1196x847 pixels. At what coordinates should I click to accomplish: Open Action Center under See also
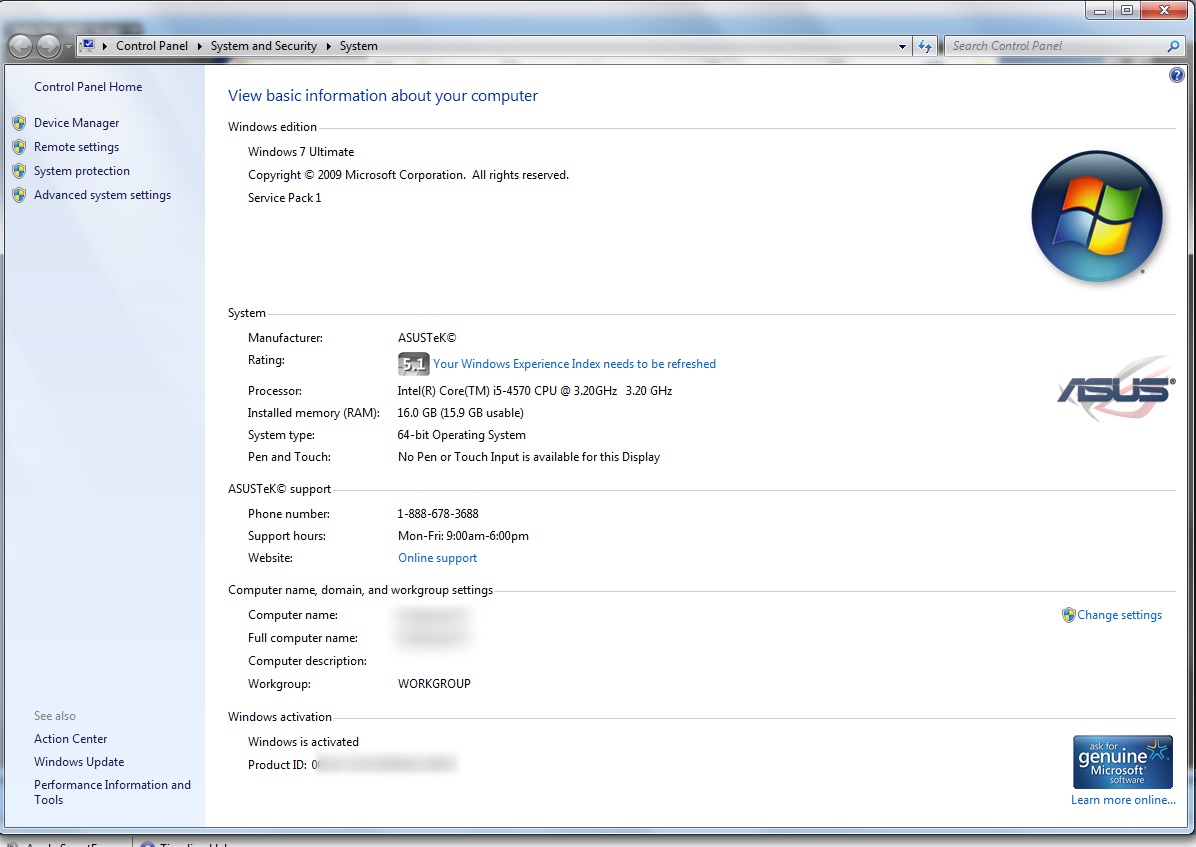(x=70, y=739)
